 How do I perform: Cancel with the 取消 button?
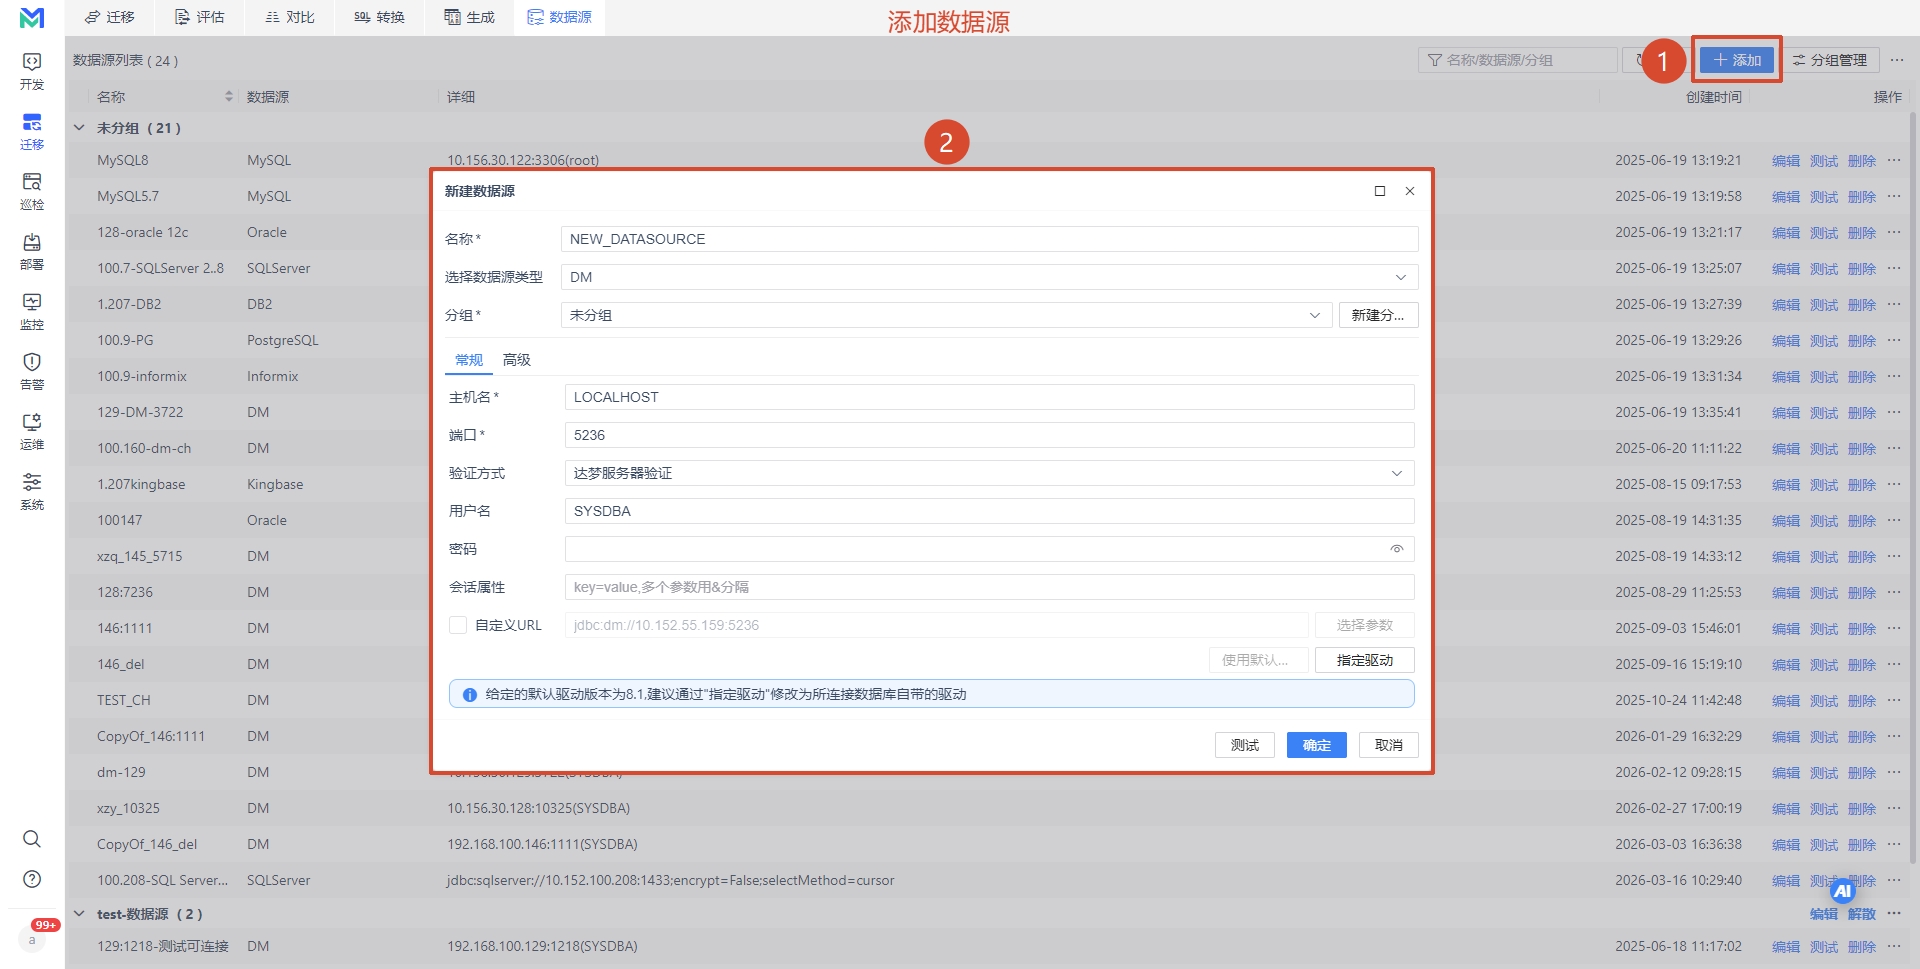pos(1389,745)
